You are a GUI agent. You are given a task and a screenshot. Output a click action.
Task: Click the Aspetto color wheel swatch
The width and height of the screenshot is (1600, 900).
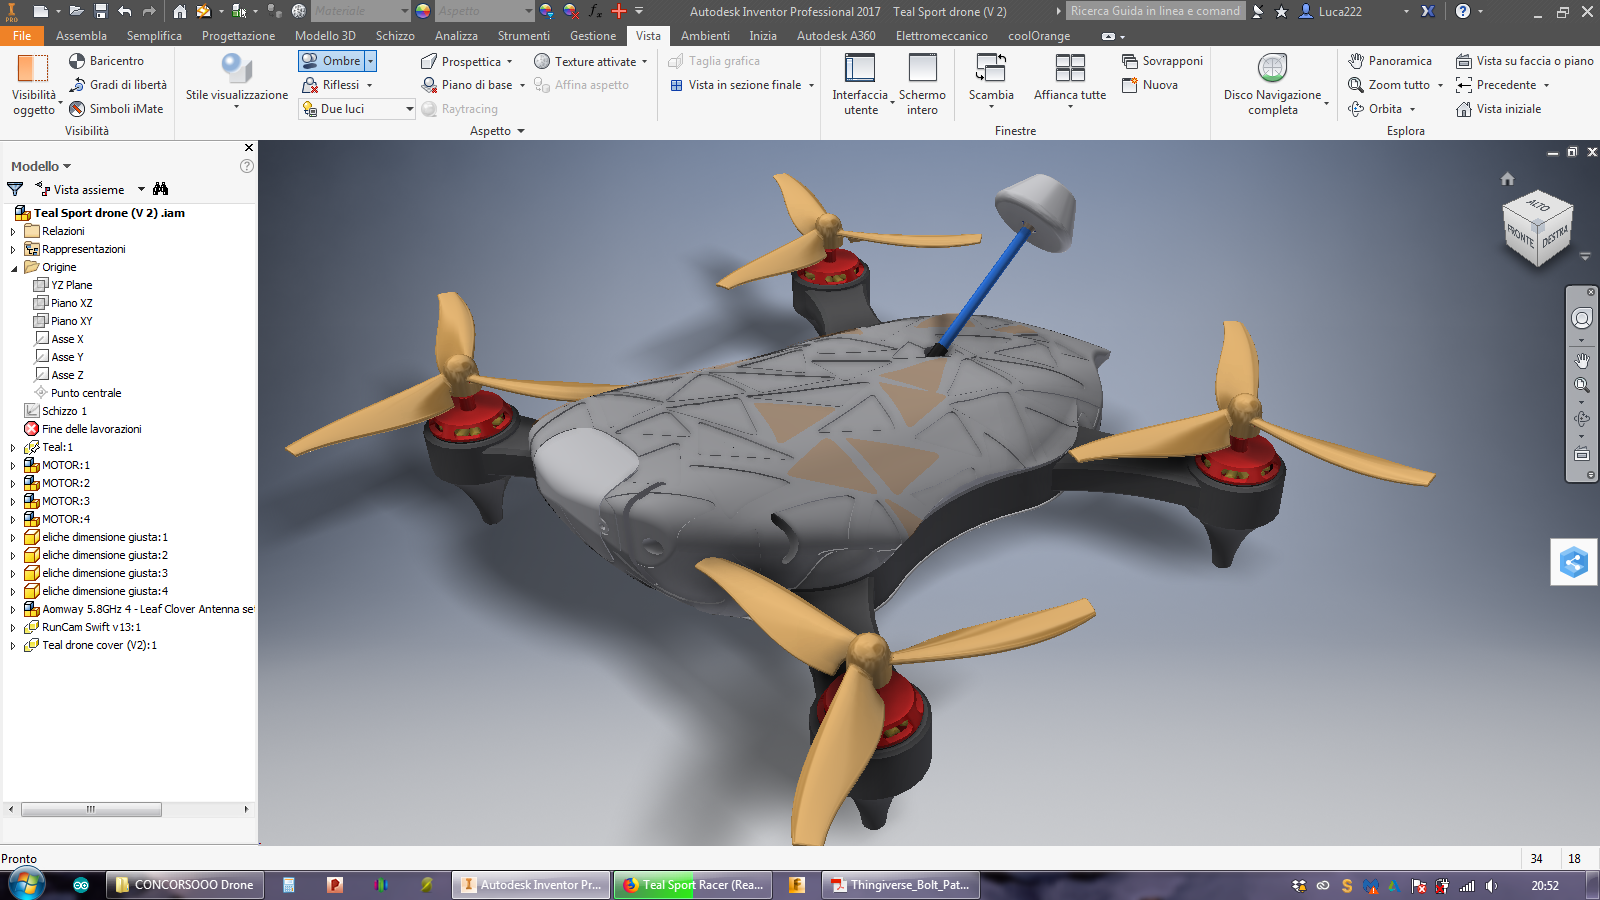point(423,11)
